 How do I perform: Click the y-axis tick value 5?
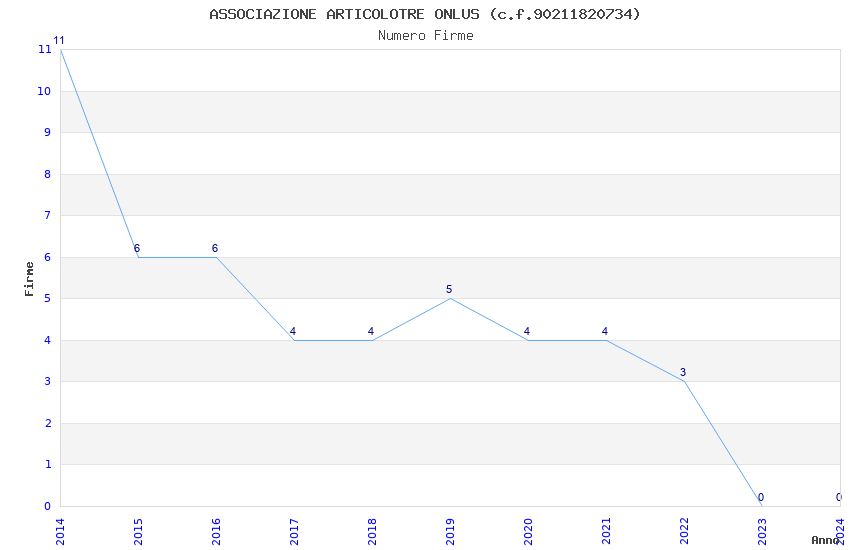[x=48, y=299]
